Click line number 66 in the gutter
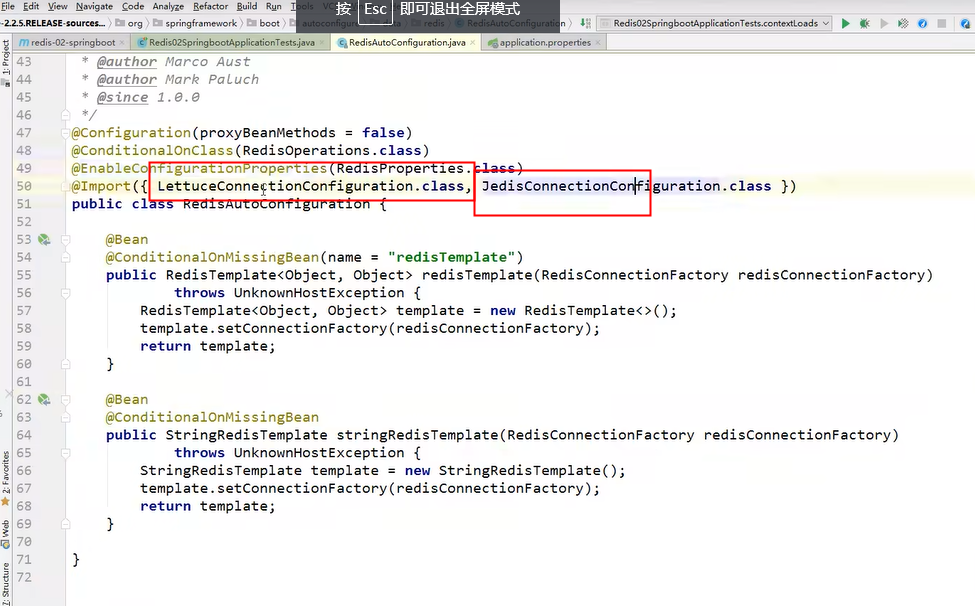 coord(24,471)
